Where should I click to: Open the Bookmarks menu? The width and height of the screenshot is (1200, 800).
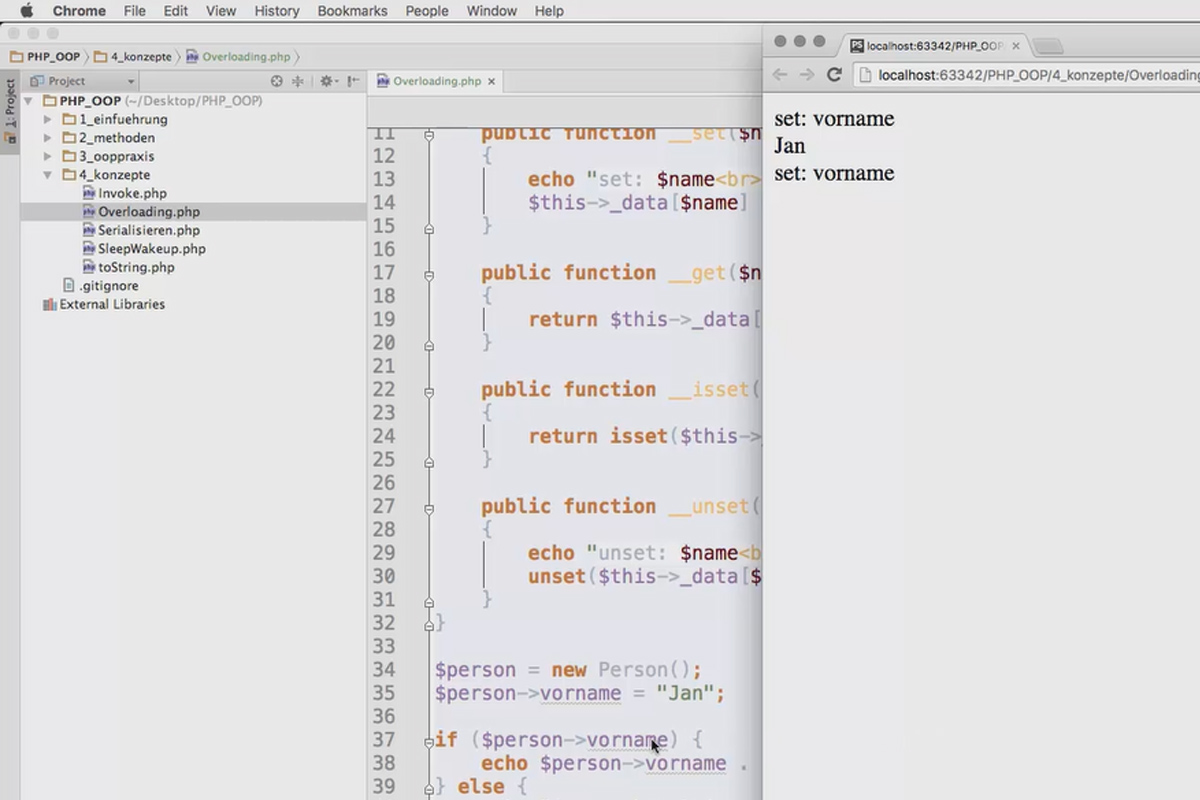(x=352, y=11)
